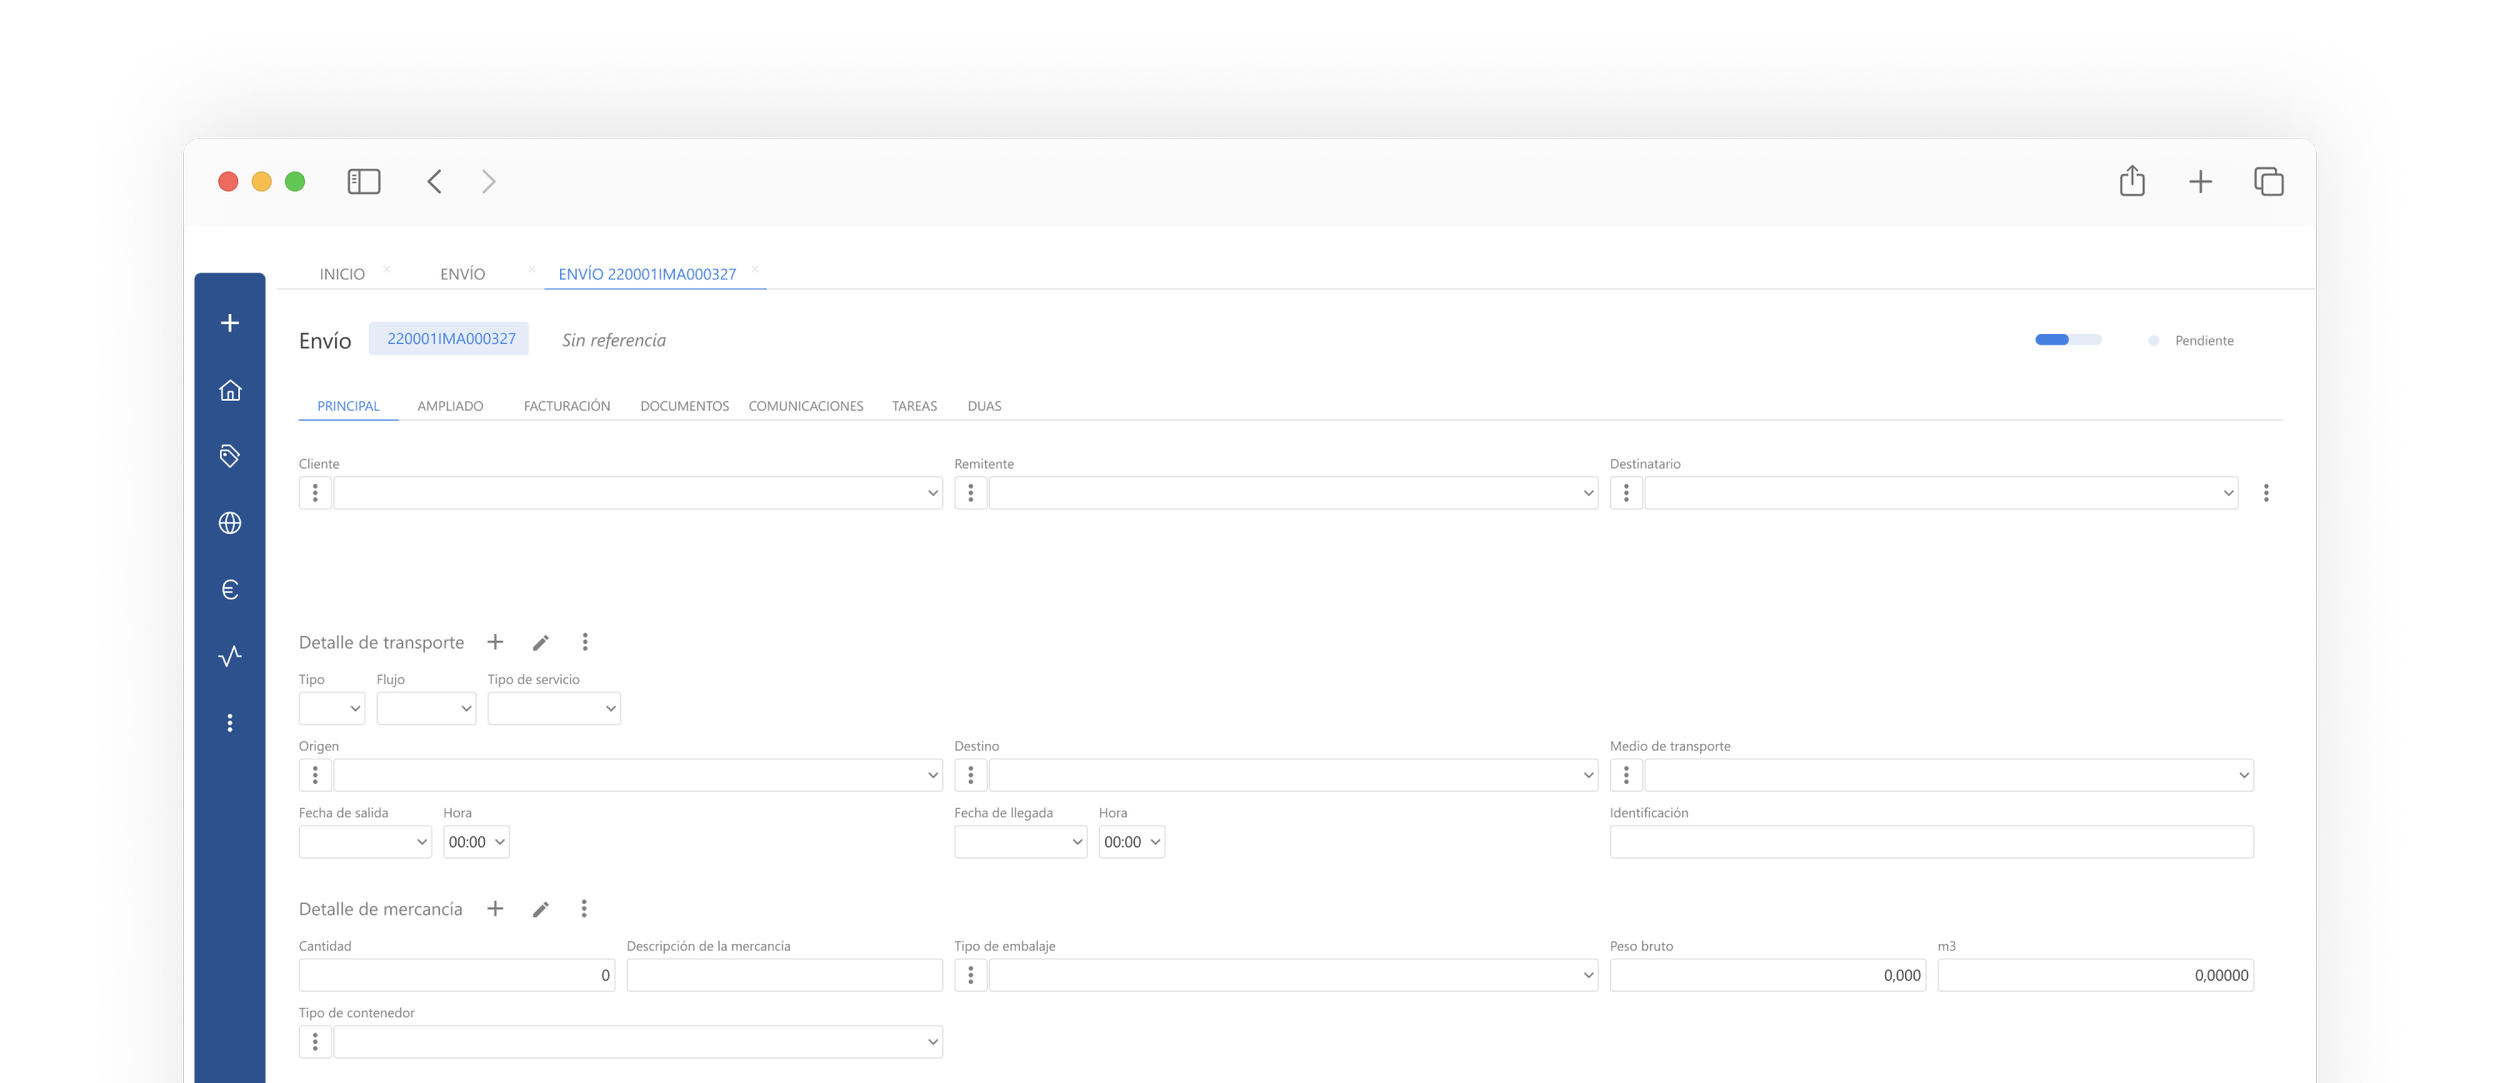Open the activity pulse icon in the sidebar
The image size is (2500, 1083).
pyautogui.click(x=230, y=656)
